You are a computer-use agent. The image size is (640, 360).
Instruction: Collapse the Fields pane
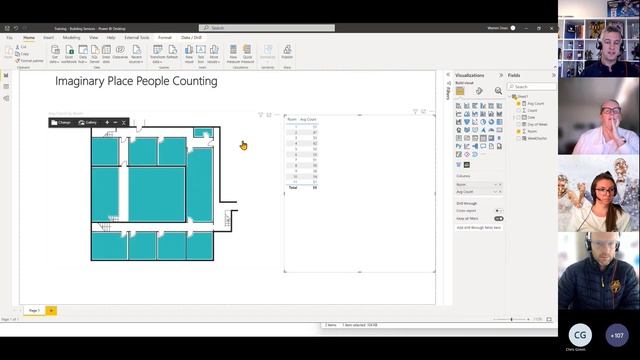click(553, 76)
